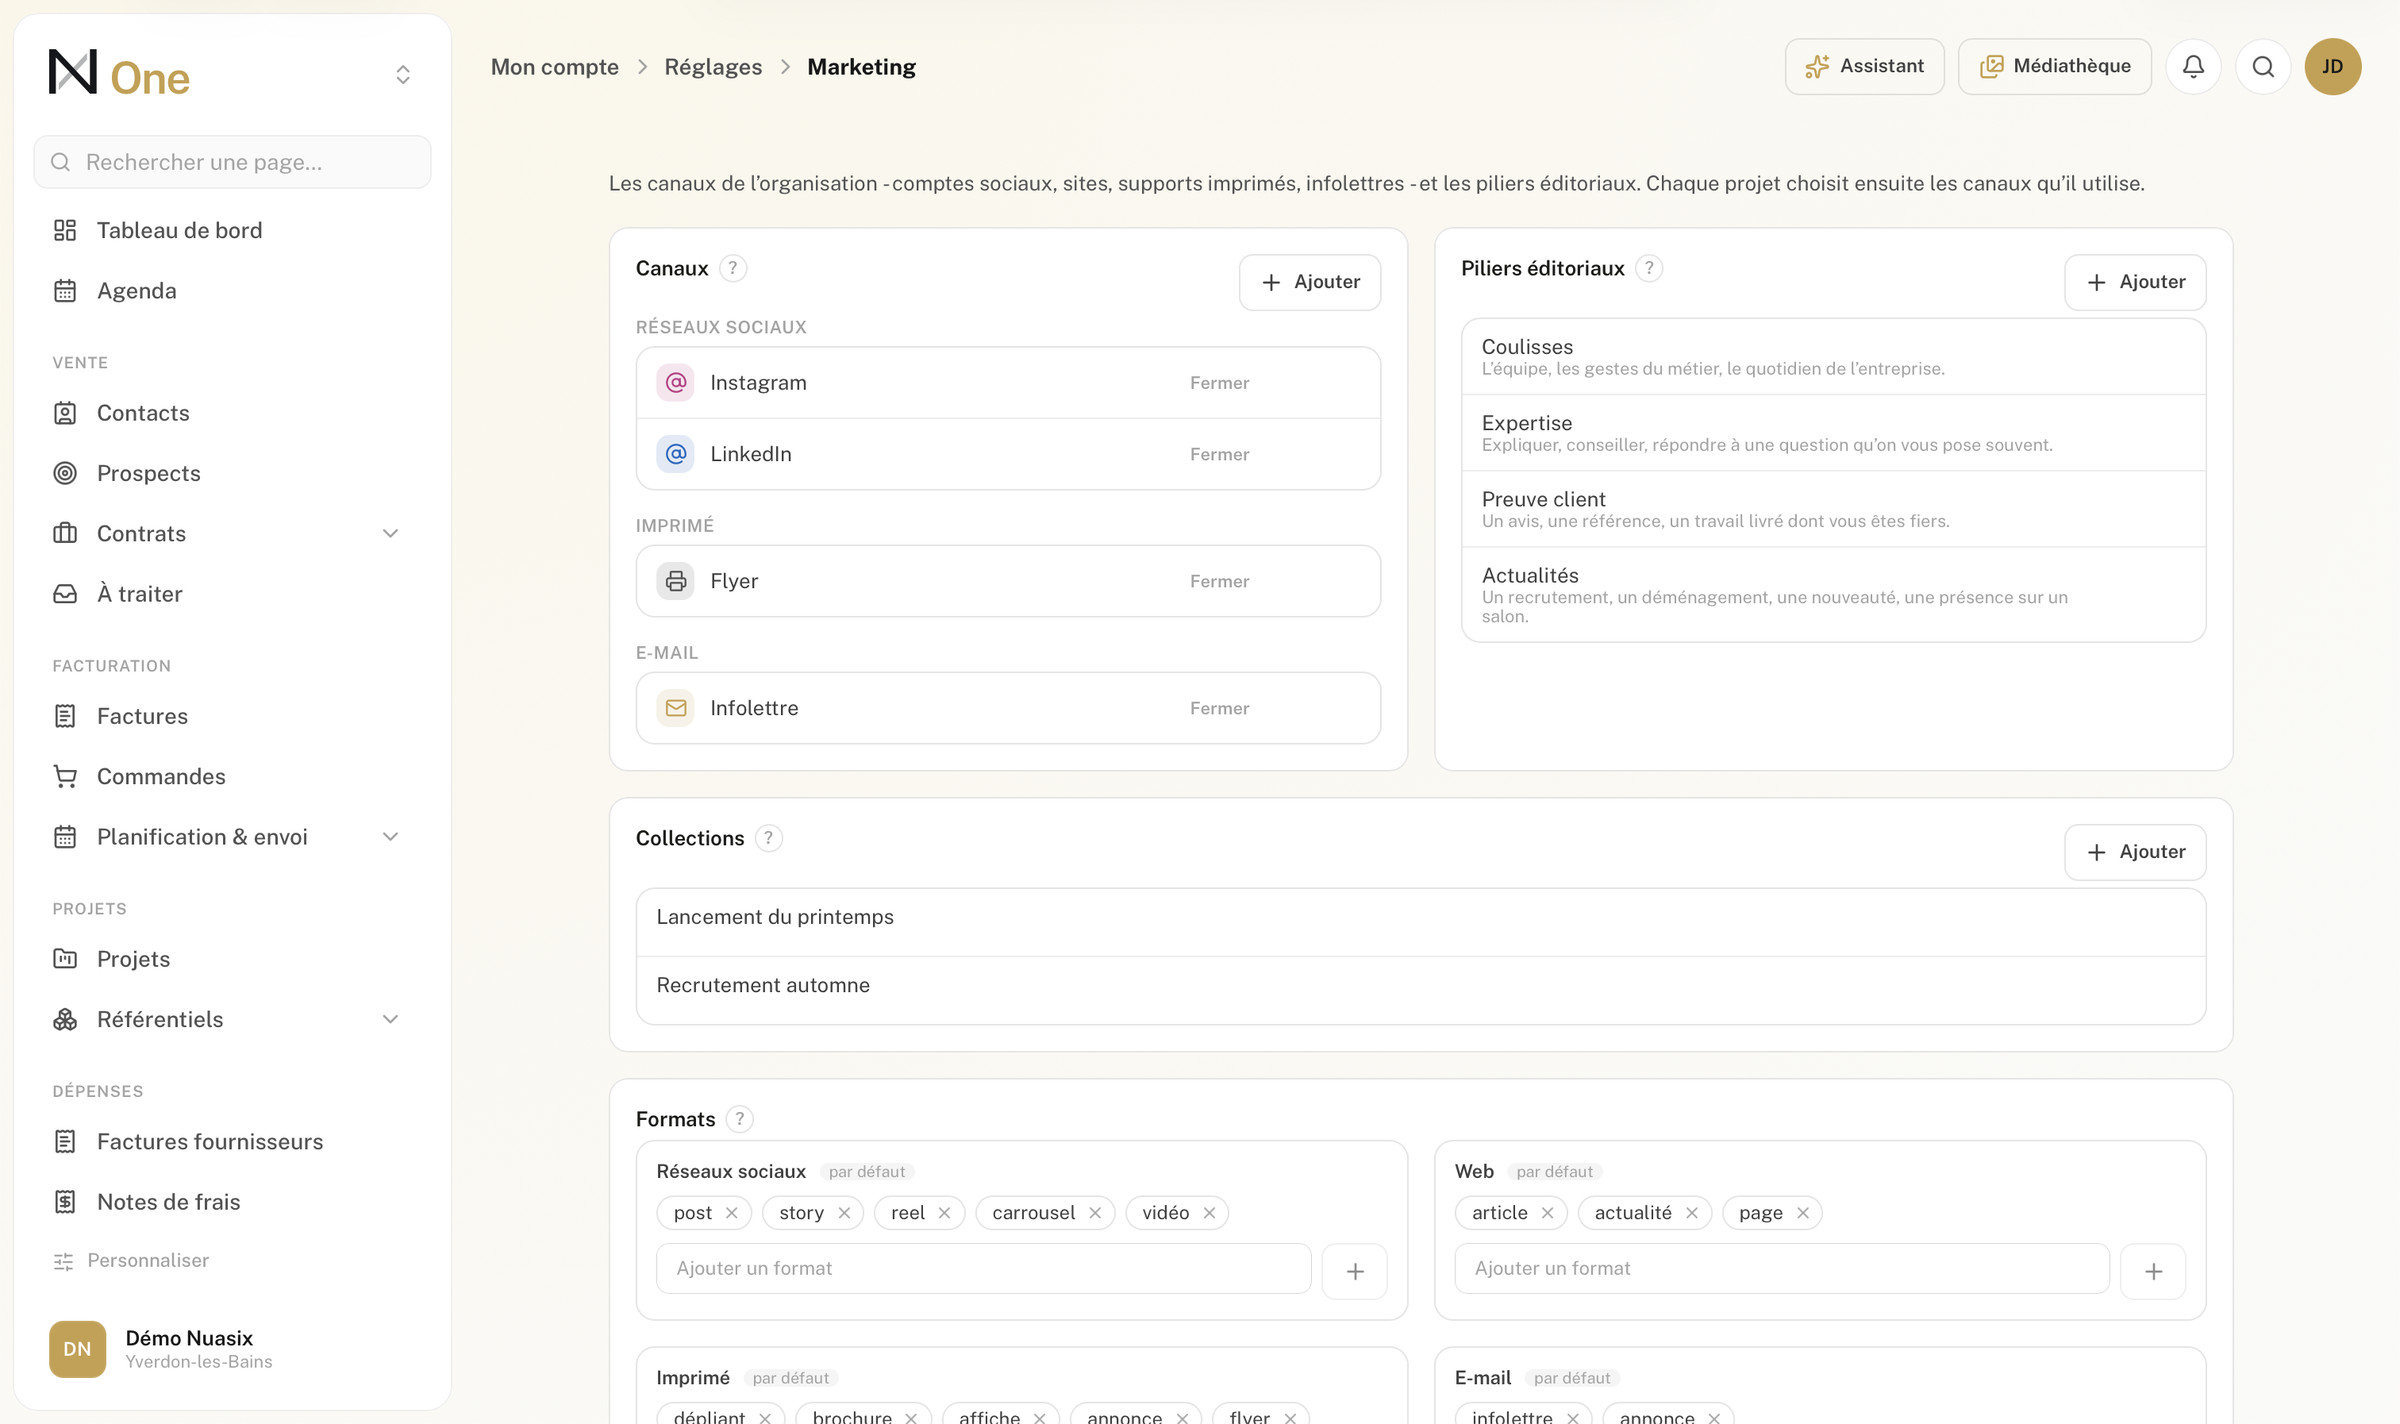This screenshot has width=2400, height=1424.
Task: Open the Démo Nuasix organization profile
Action: [x=232, y=1349]
